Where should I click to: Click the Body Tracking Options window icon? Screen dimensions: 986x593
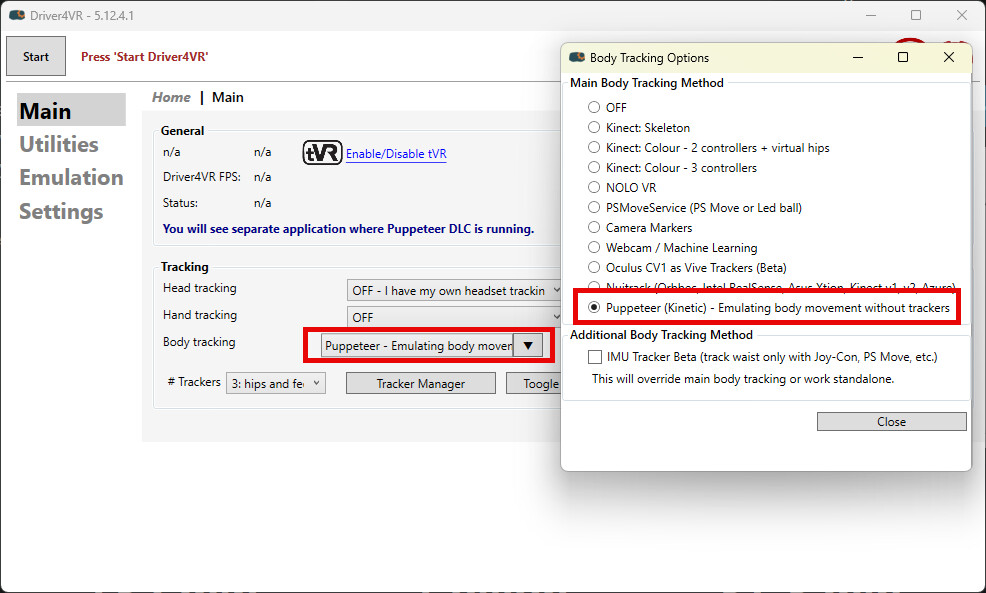pos(576,57)
